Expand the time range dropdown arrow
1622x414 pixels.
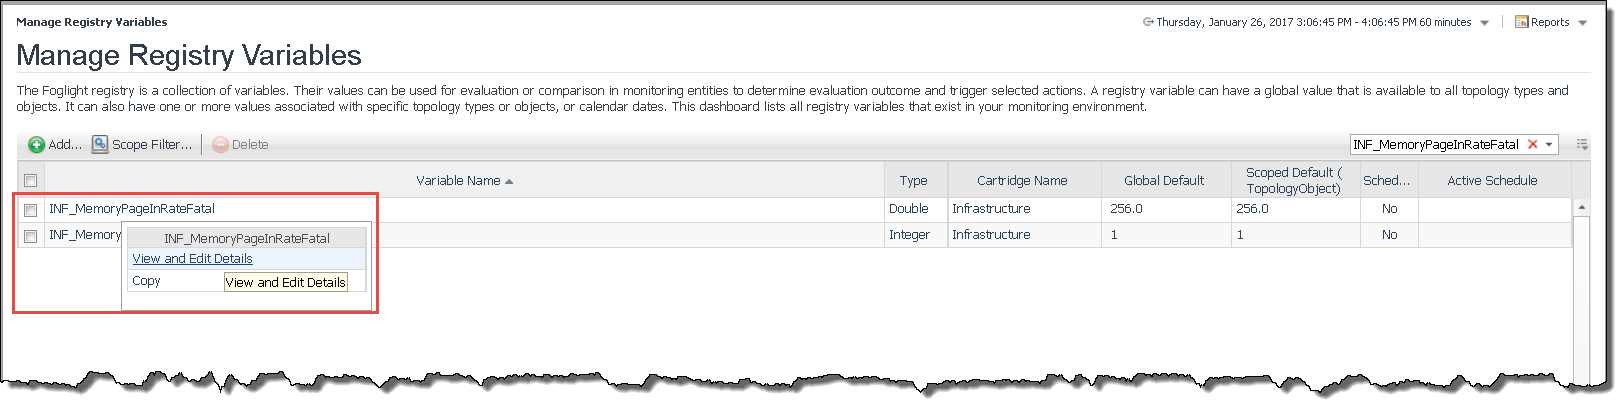tap(1484, 23)
